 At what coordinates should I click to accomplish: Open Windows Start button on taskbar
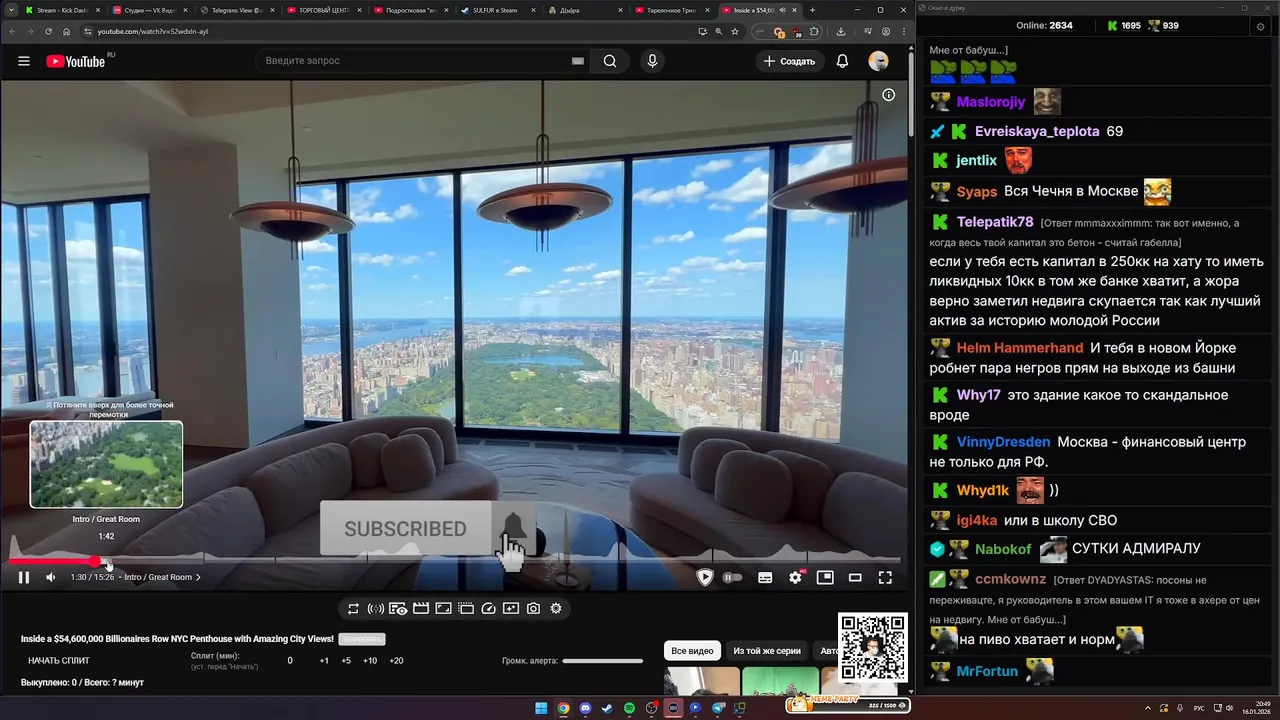pos(541,708)
